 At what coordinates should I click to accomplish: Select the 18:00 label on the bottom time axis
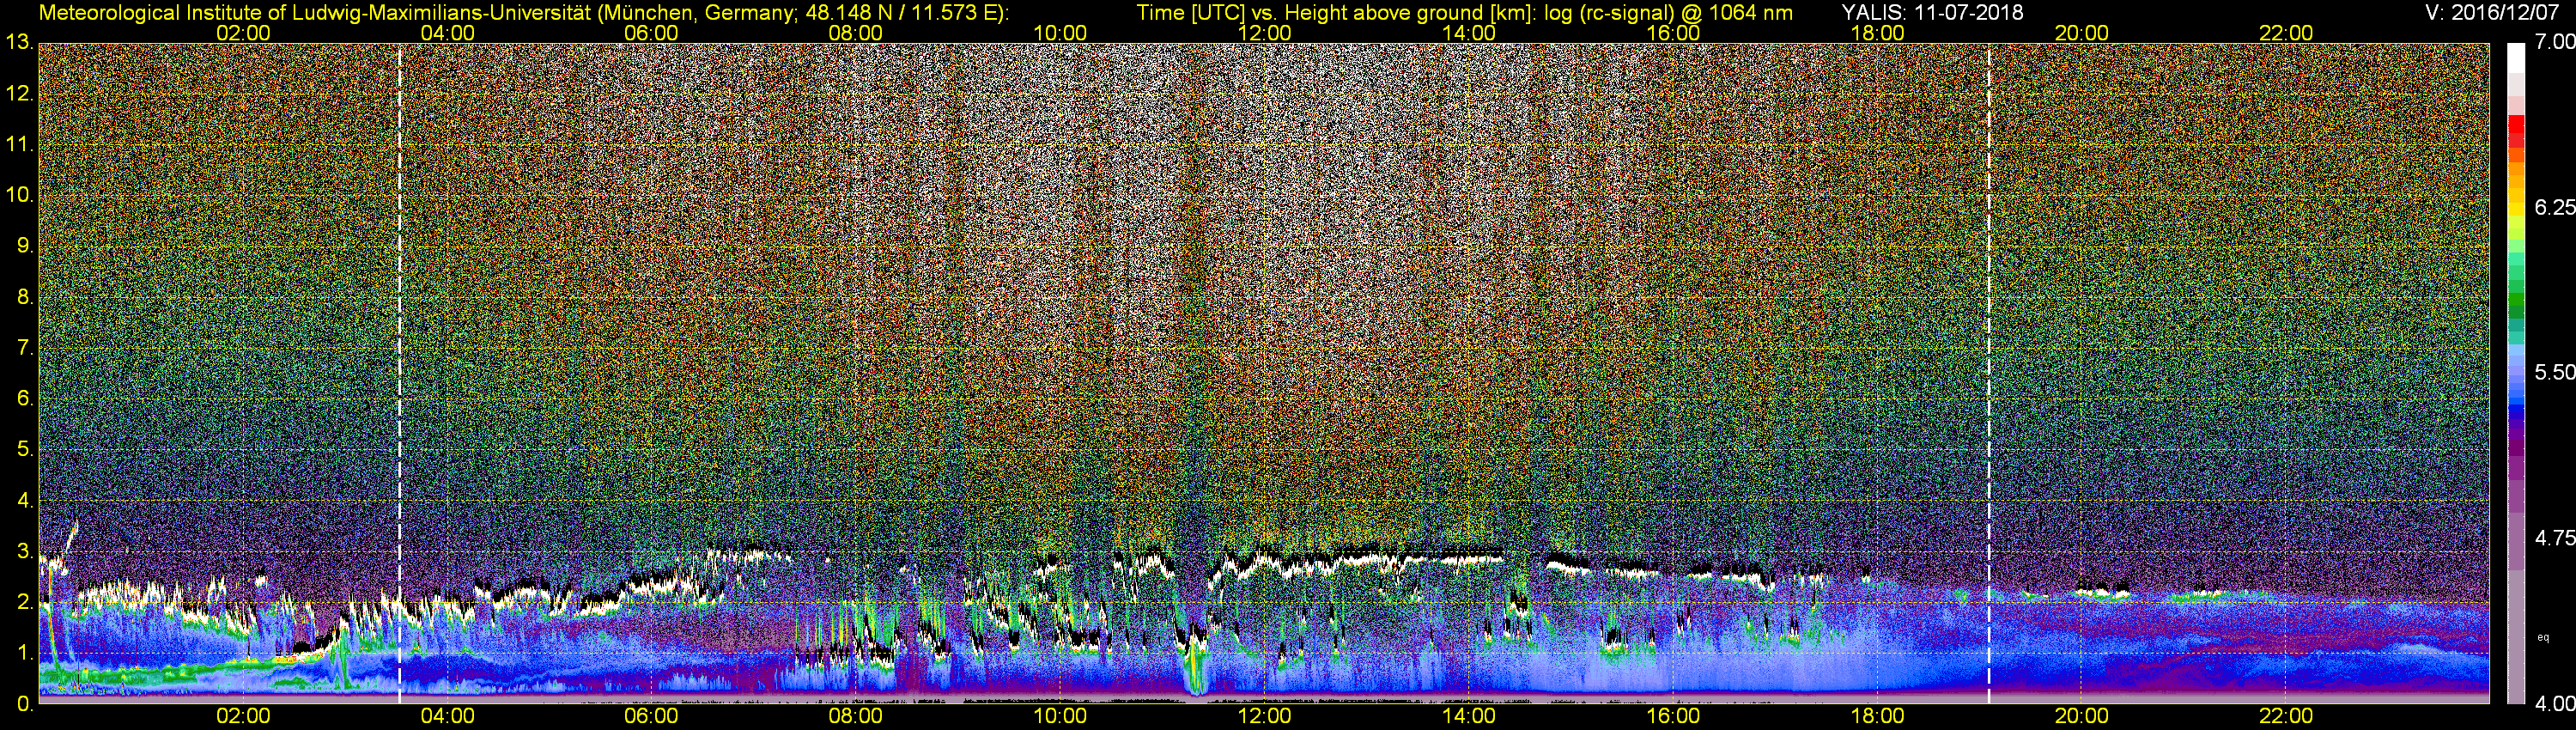[x=1877, y=717]
